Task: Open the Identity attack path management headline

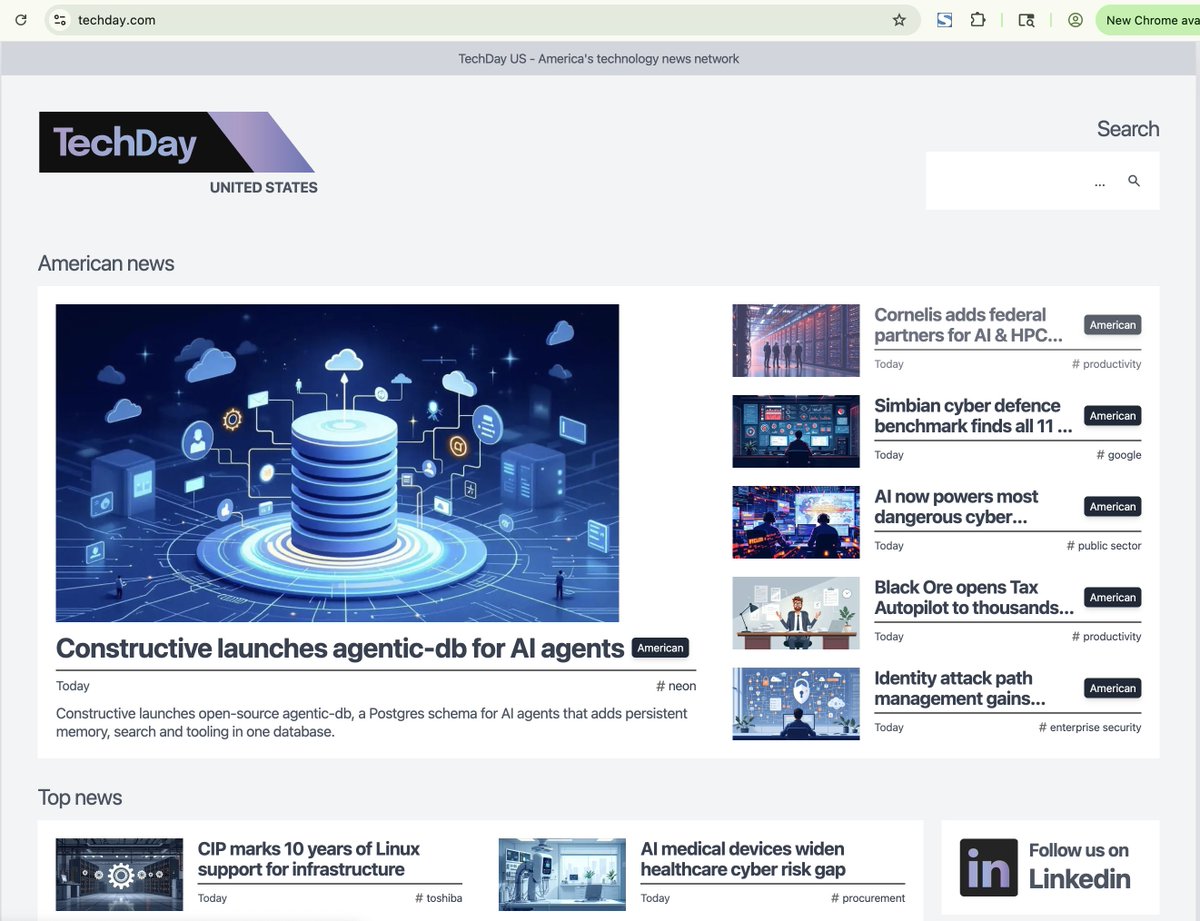Action: coord(960,689)
